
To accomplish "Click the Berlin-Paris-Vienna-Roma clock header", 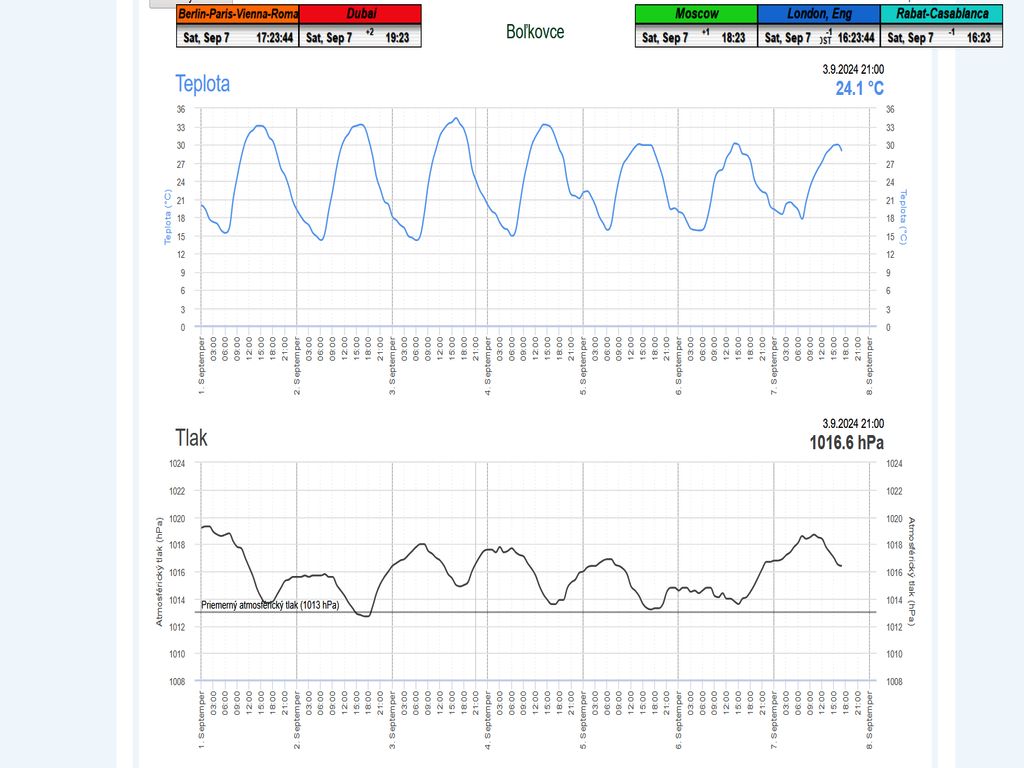I will pyautogui.click(x=237, y=14).
